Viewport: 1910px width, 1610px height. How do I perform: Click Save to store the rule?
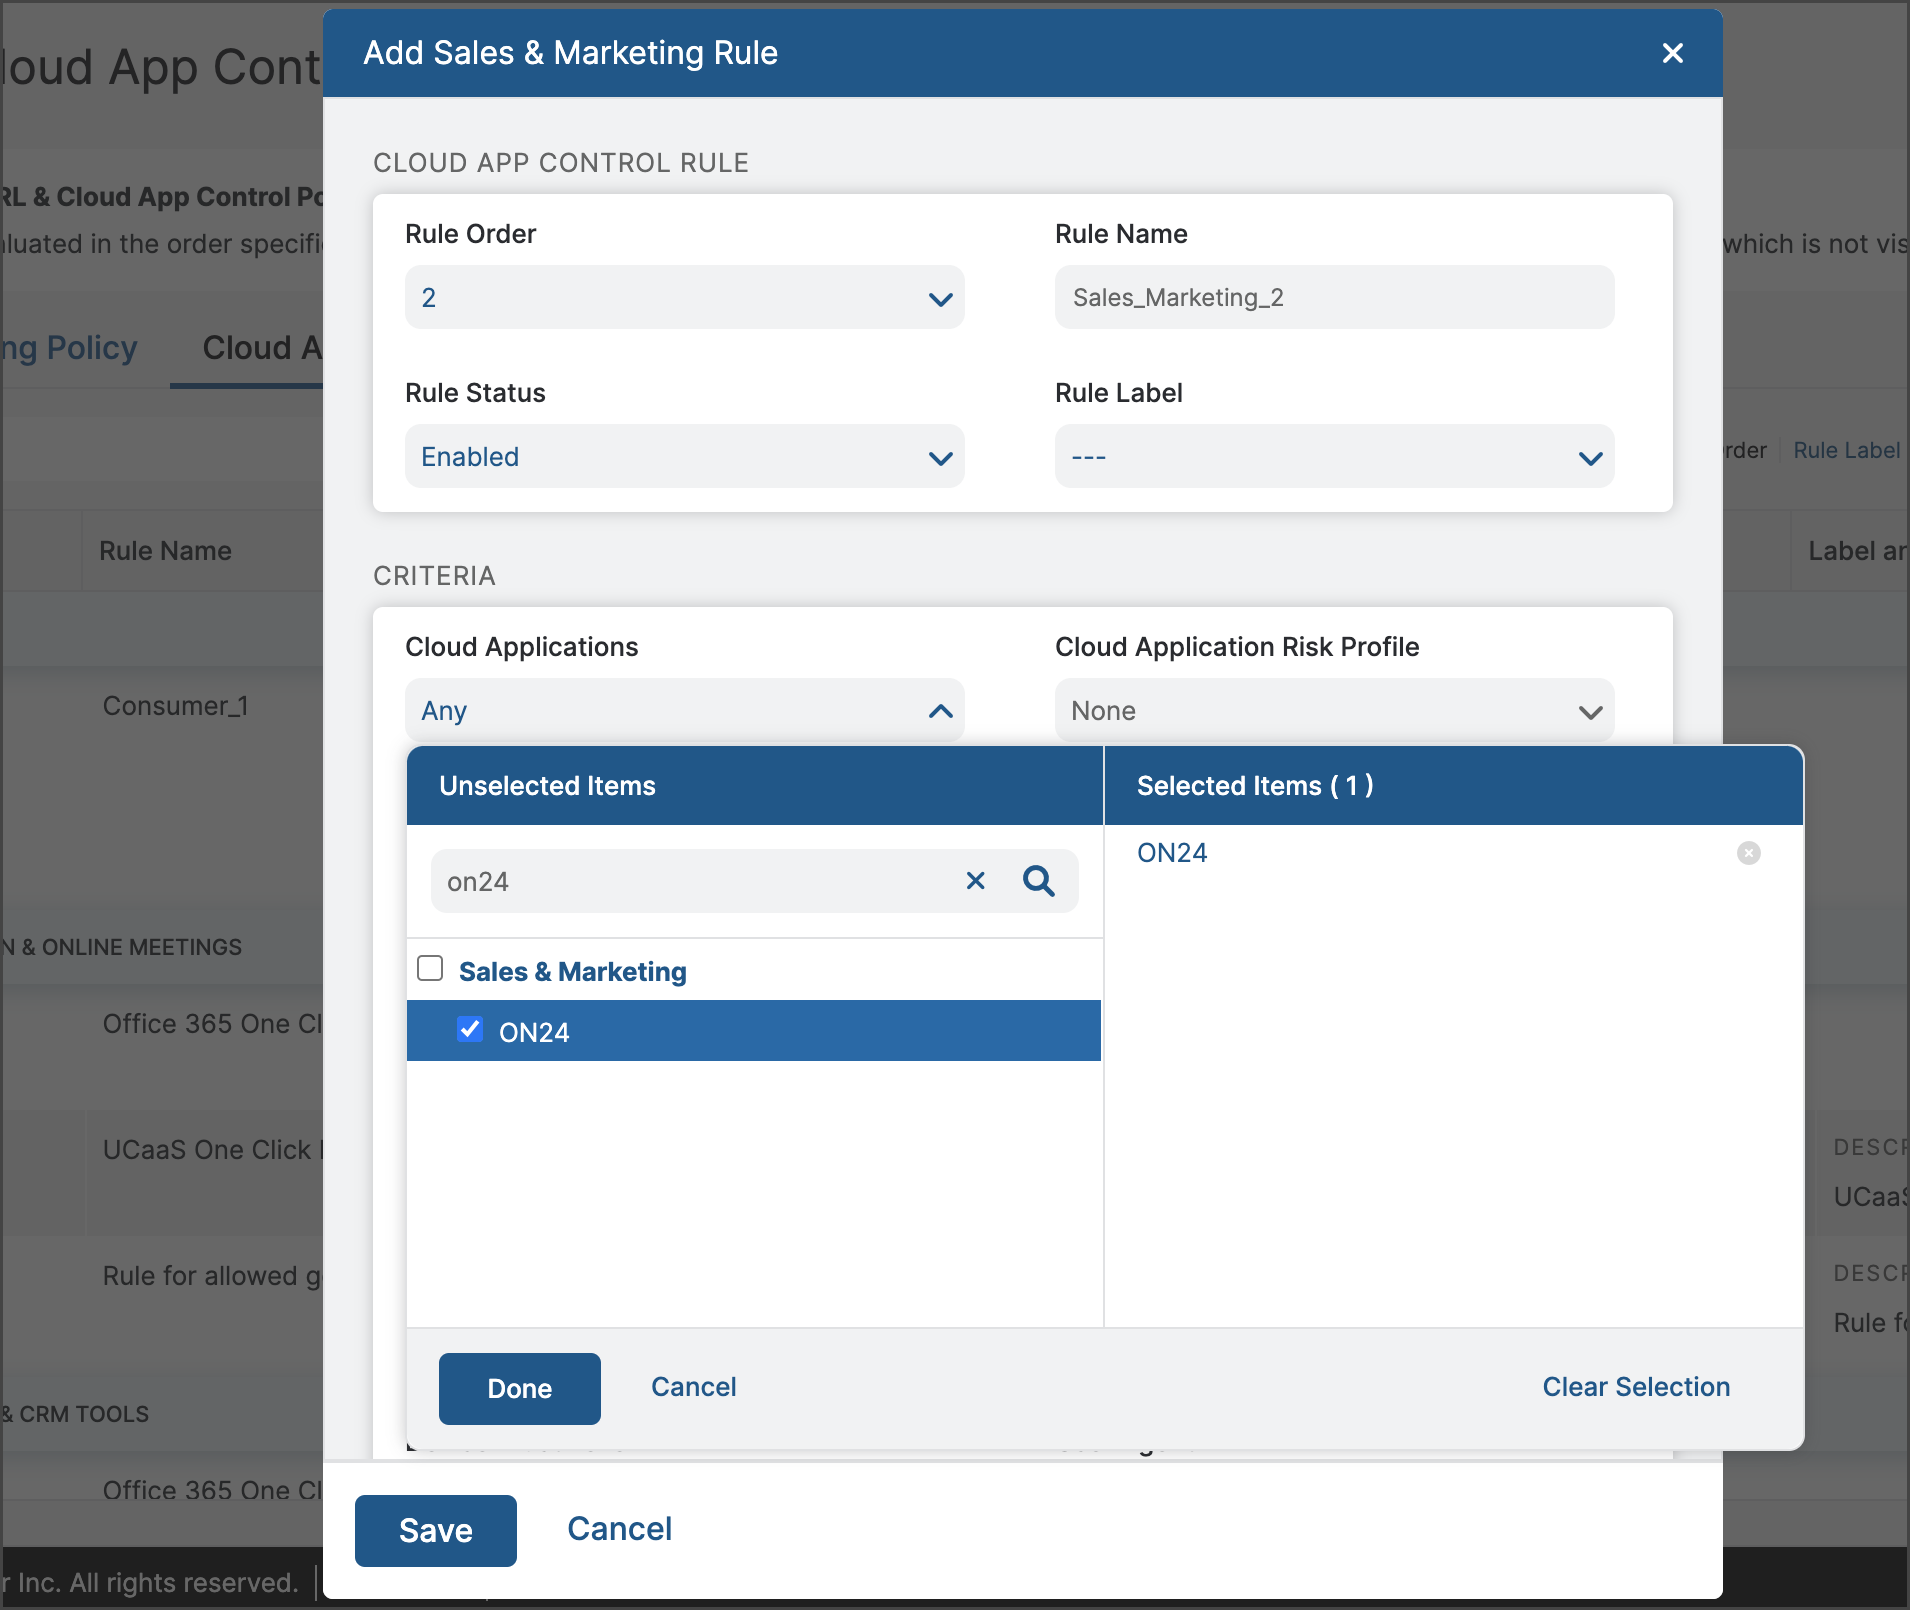435,1530
